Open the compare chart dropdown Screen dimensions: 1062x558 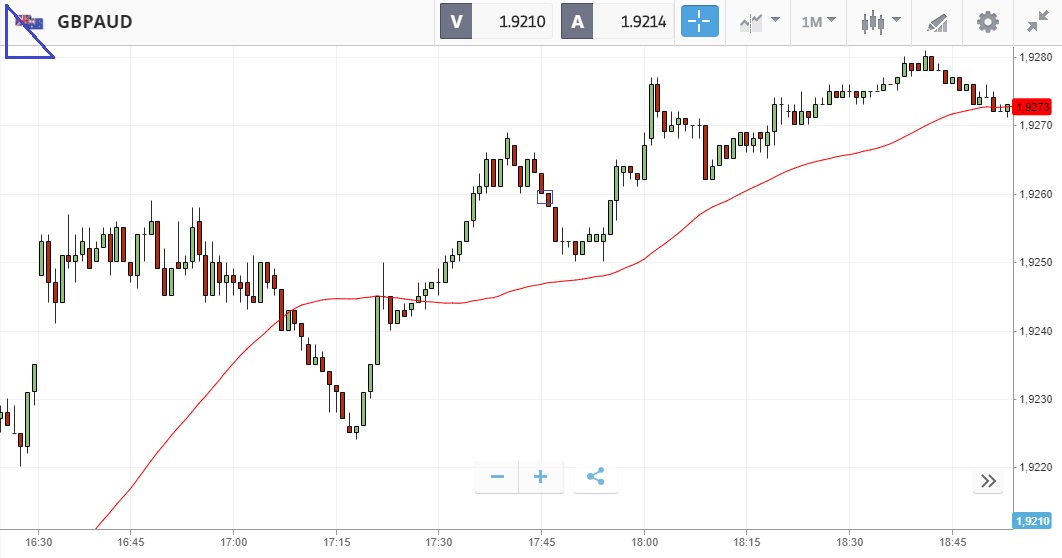click(x=759, y=21)
